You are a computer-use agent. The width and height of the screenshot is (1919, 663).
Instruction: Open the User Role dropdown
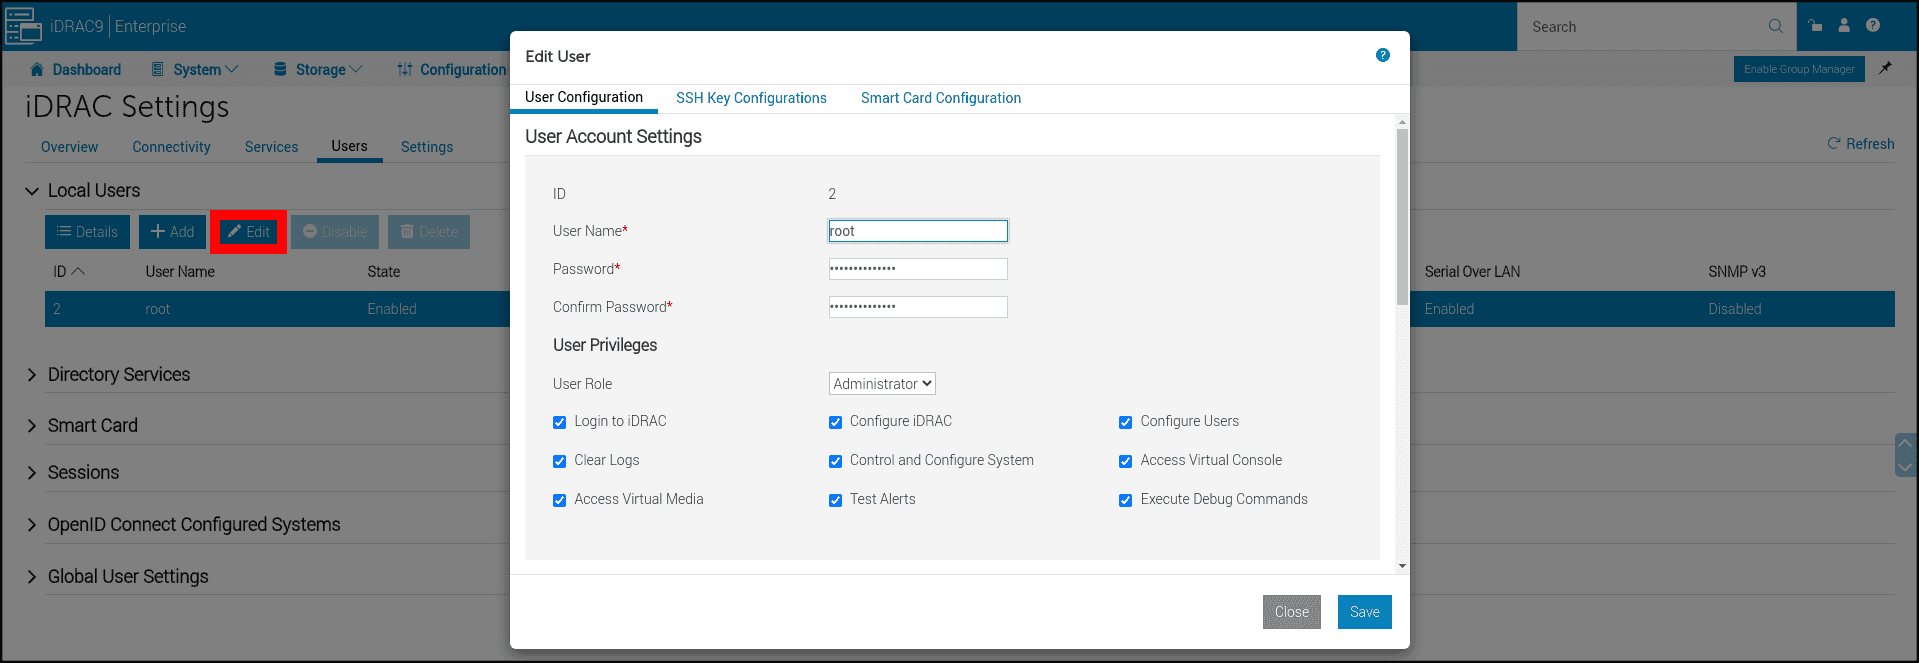(882, 384)
